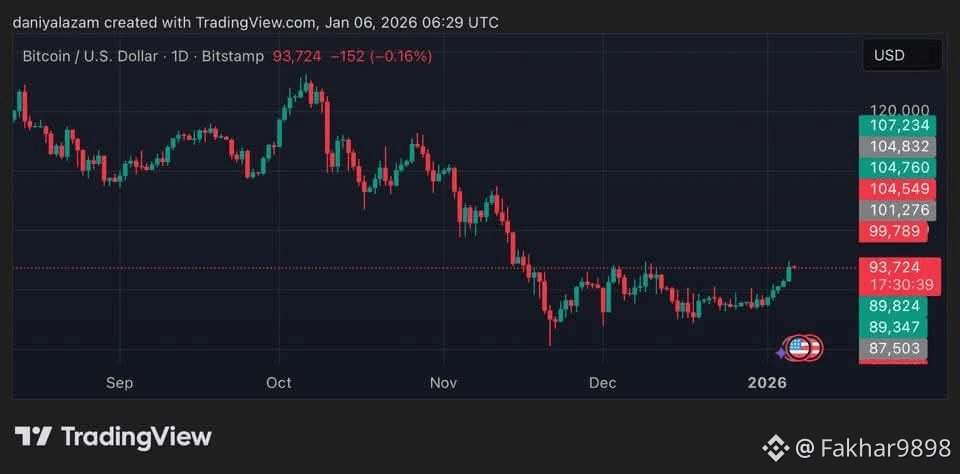This screenshot has width=960, height=474.
Task: Click the daniyalazam TradingView.com credit text
Action: click(x=256, y=23)
